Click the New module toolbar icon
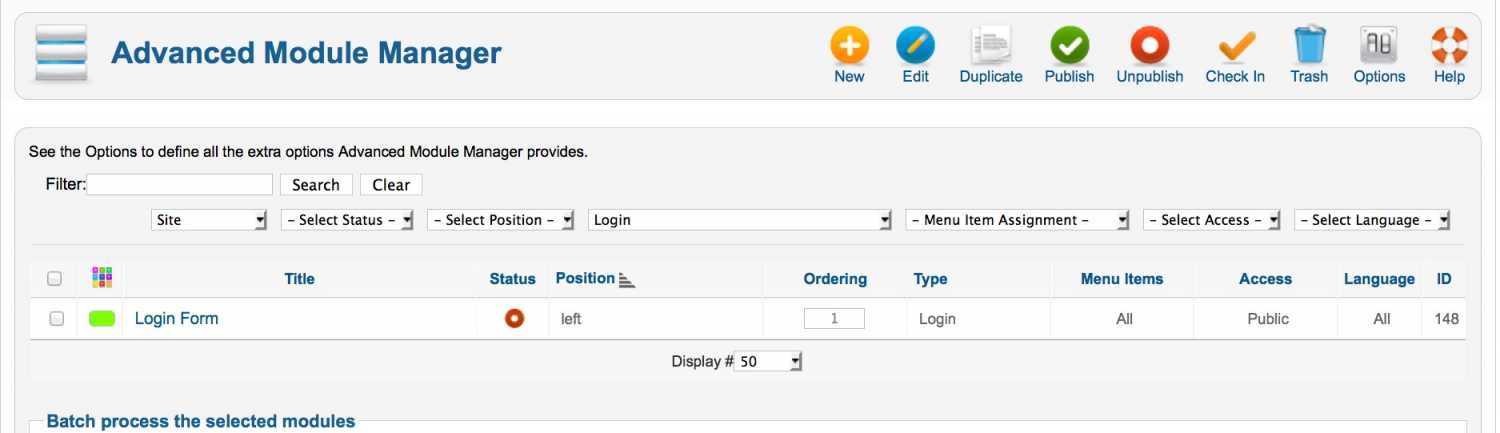This screenshot has width=1500, height=433. pos(849,46)
